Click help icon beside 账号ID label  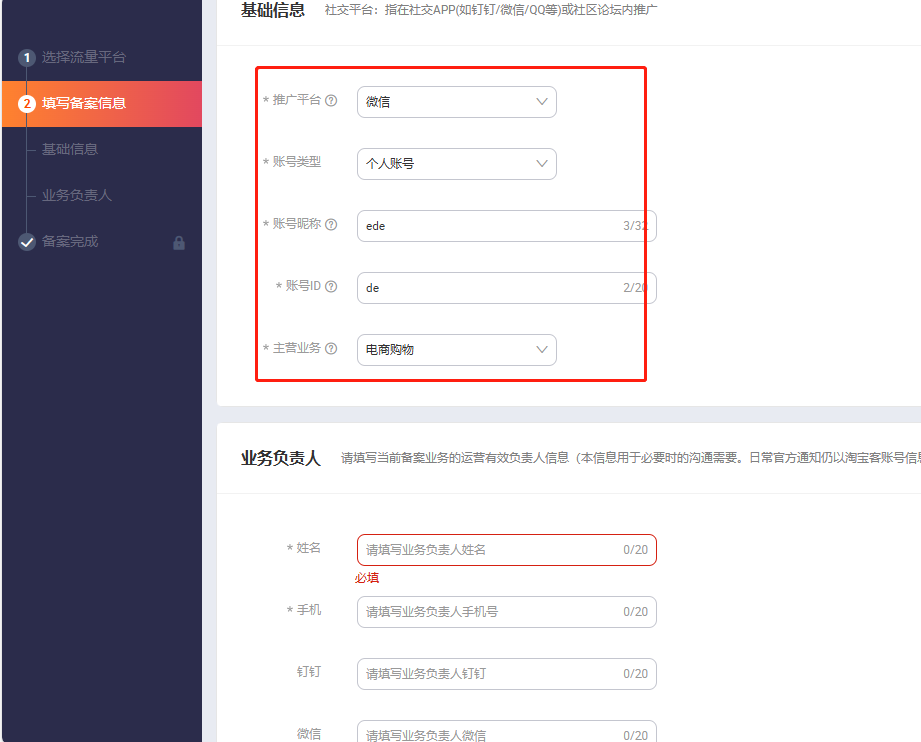click(331, 287)
